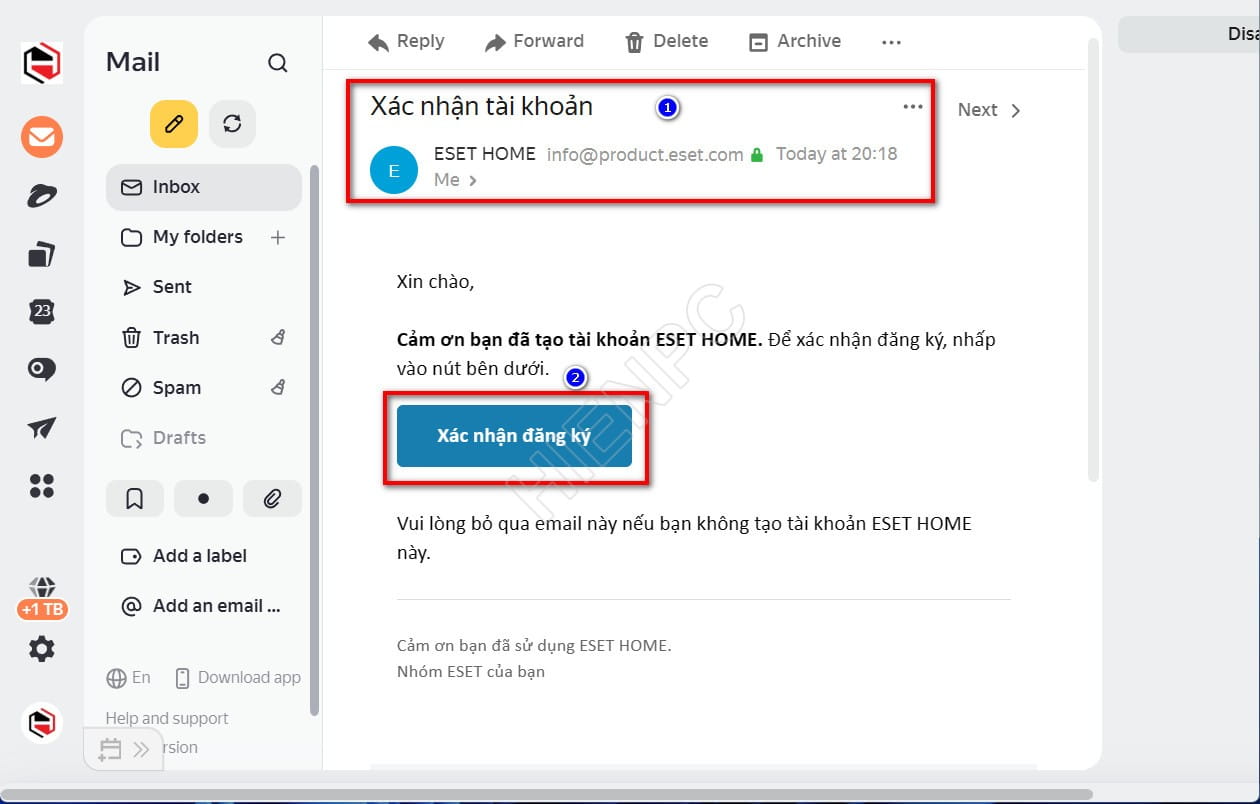Open calendar widget at bottom left
The height and width of the screenshot is (804, 1260).
(x=124, y=748)
